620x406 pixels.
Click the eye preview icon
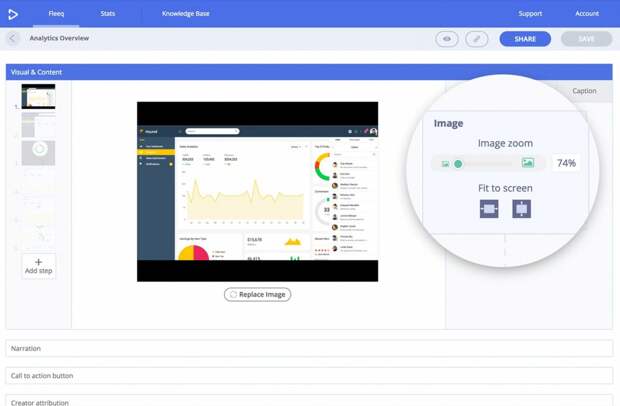coord(447,39)
